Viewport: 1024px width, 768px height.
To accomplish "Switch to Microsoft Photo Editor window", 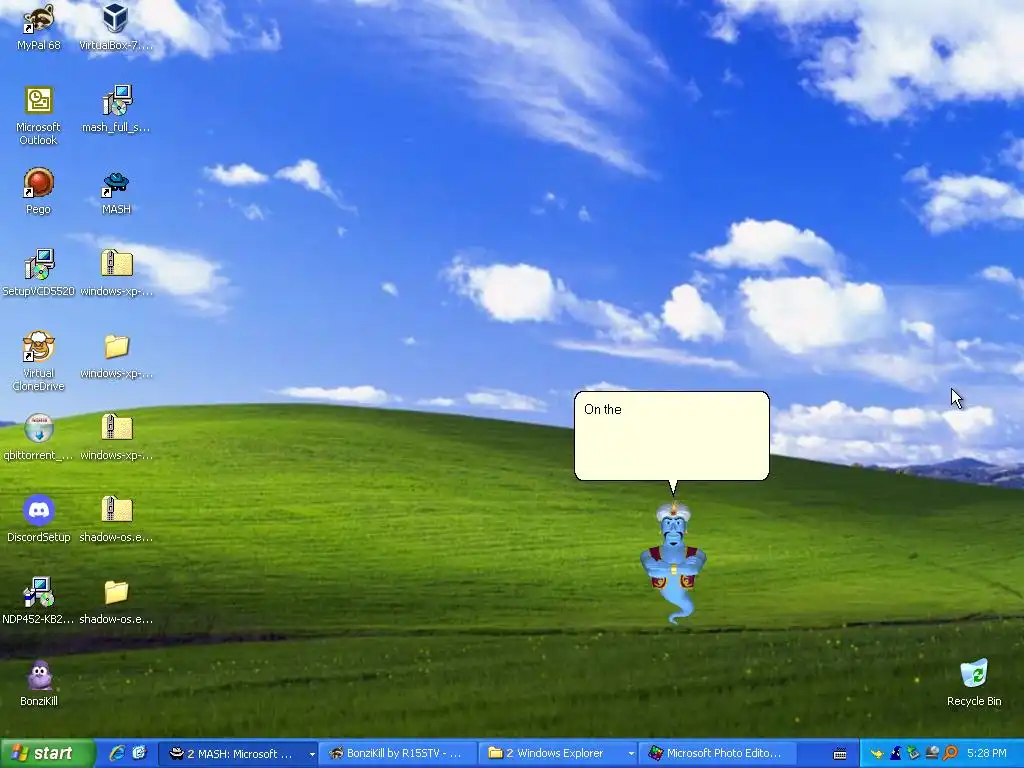I will [716, 753].
